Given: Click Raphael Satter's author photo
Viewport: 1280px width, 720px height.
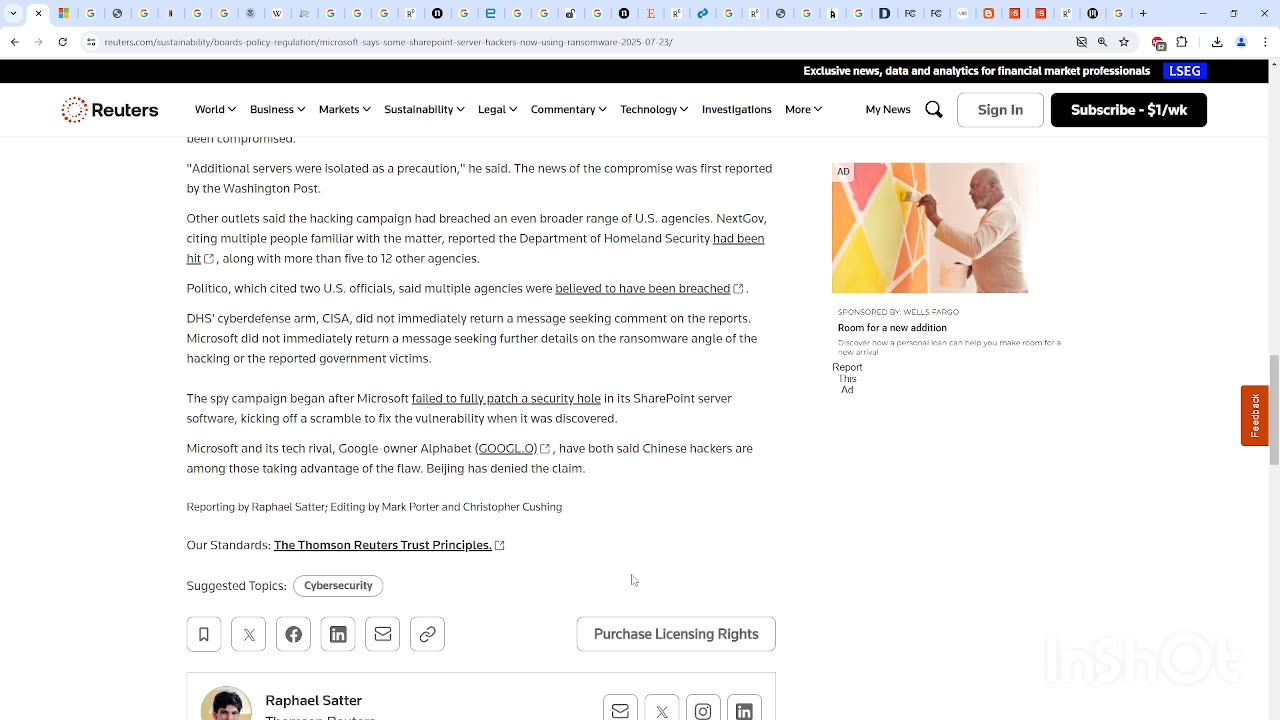Looking at the screenshot, I should click(226, 704).
